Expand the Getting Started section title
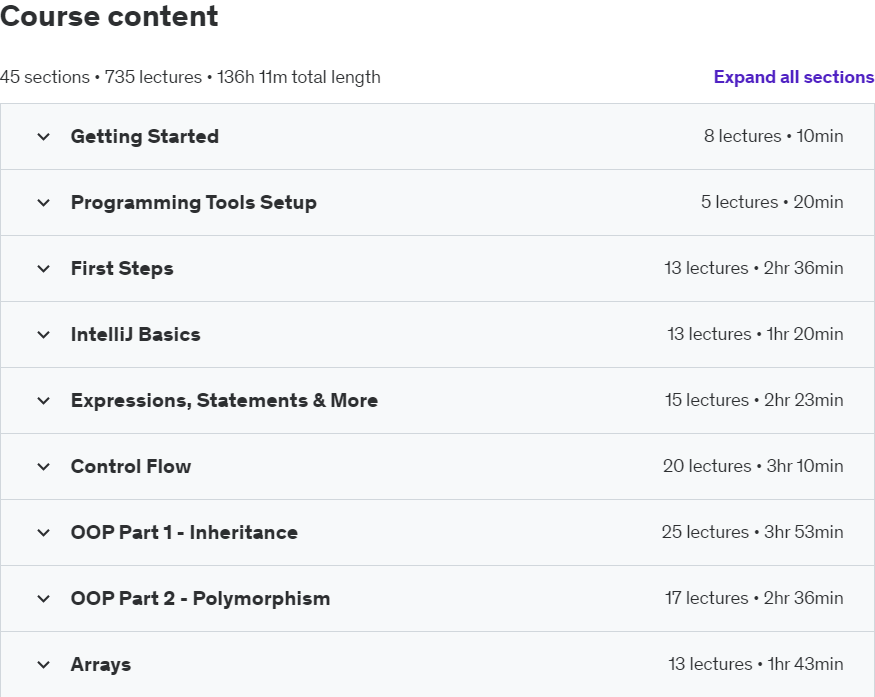This screenshot has height=697, width=875. click(145, 137)
